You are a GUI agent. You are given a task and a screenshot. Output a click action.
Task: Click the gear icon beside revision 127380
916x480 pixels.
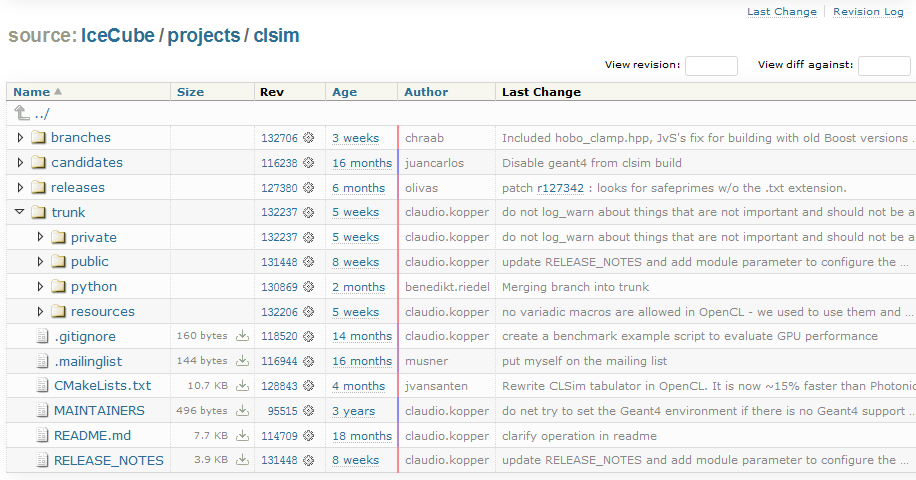(x=309, y=188)
